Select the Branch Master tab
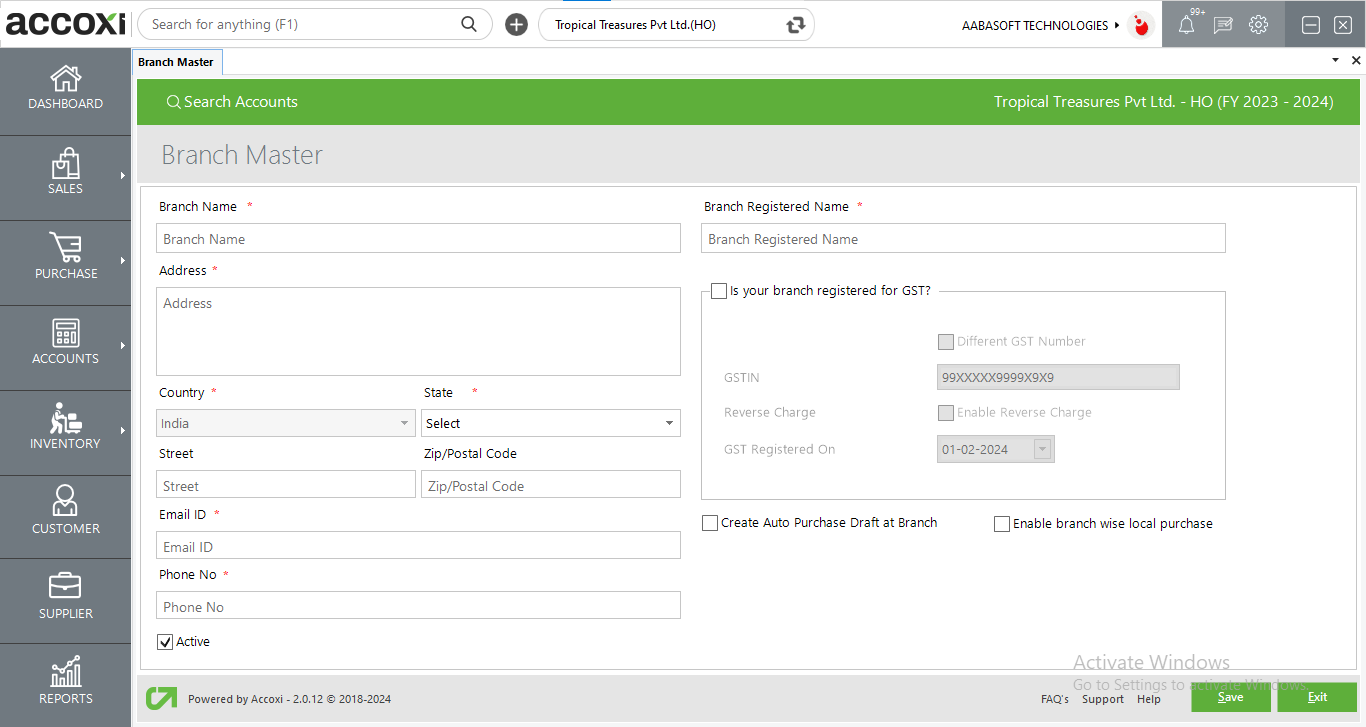Viewport: 1366px width, 727px height. (176, 62)
